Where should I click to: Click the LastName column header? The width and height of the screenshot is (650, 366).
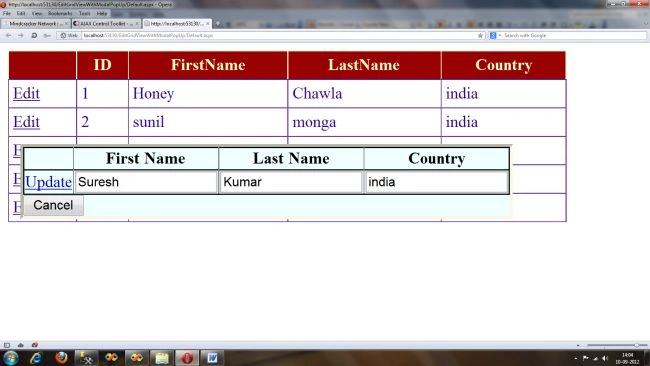[364, 65]
